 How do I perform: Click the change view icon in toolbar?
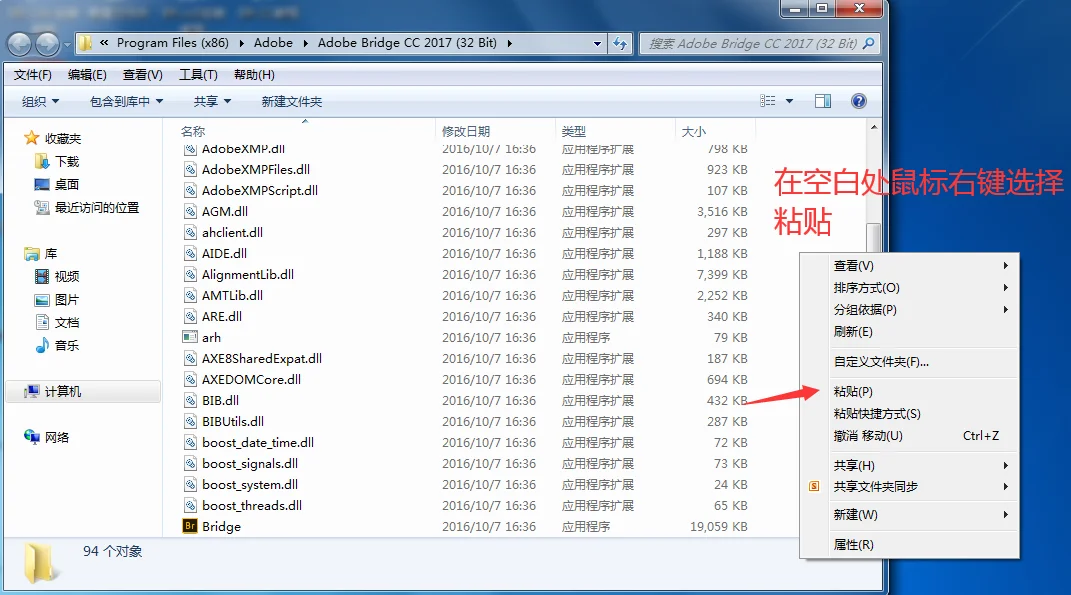768,101
